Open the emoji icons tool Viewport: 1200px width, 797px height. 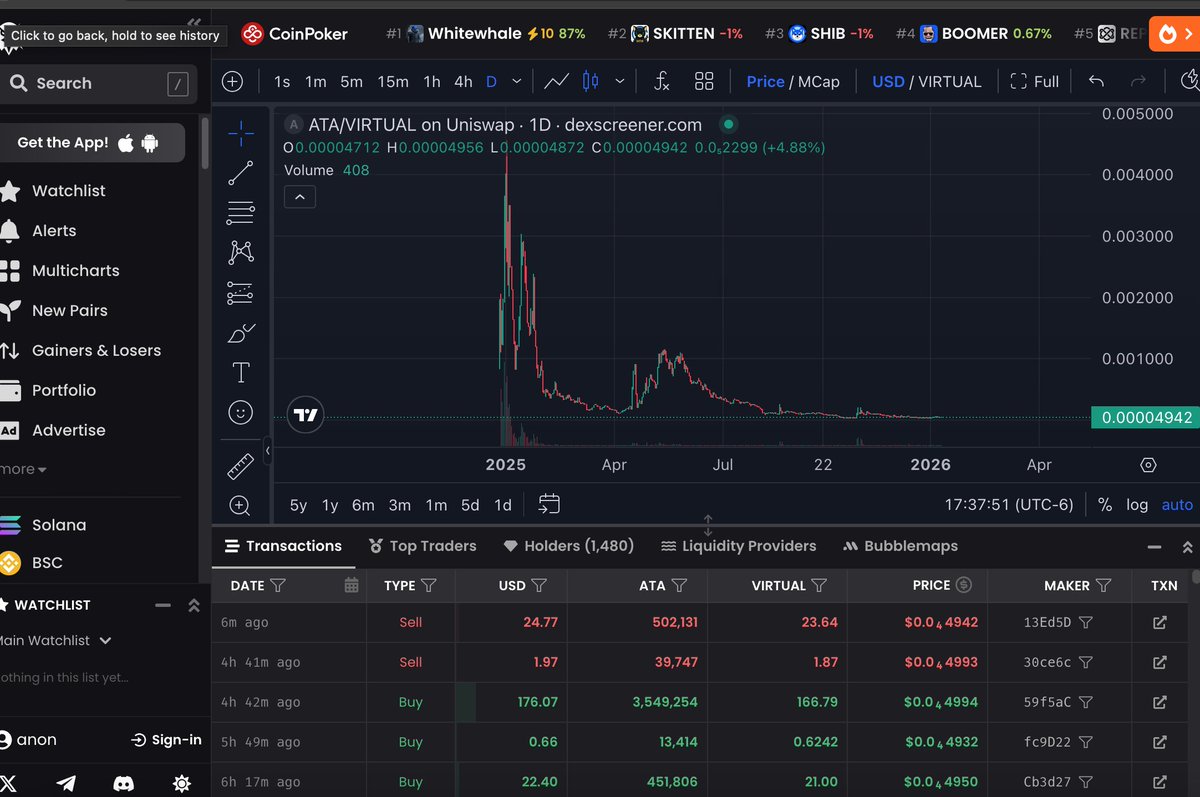(x=241, y=412)
